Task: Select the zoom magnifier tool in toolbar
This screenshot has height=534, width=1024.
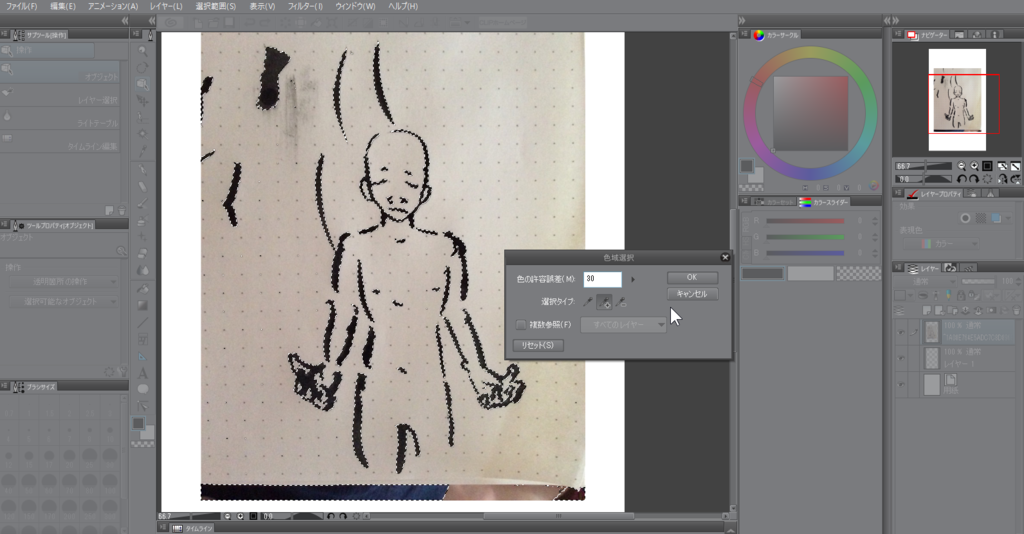Action: 142,51
